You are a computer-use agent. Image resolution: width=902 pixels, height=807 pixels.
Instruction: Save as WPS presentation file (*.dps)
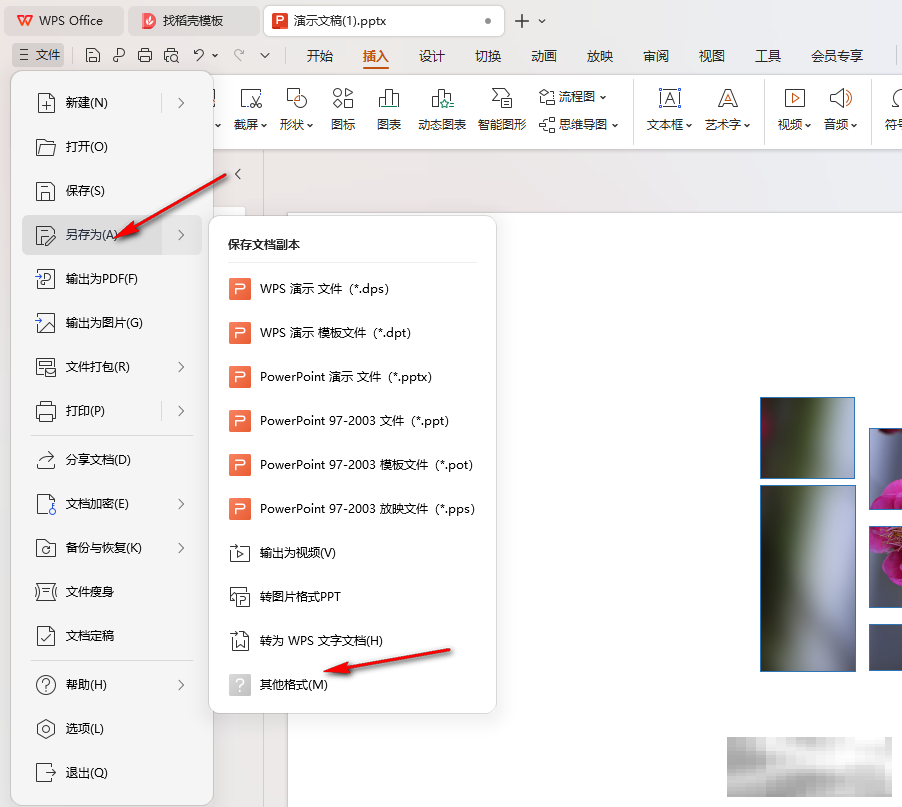pos(352,289)
